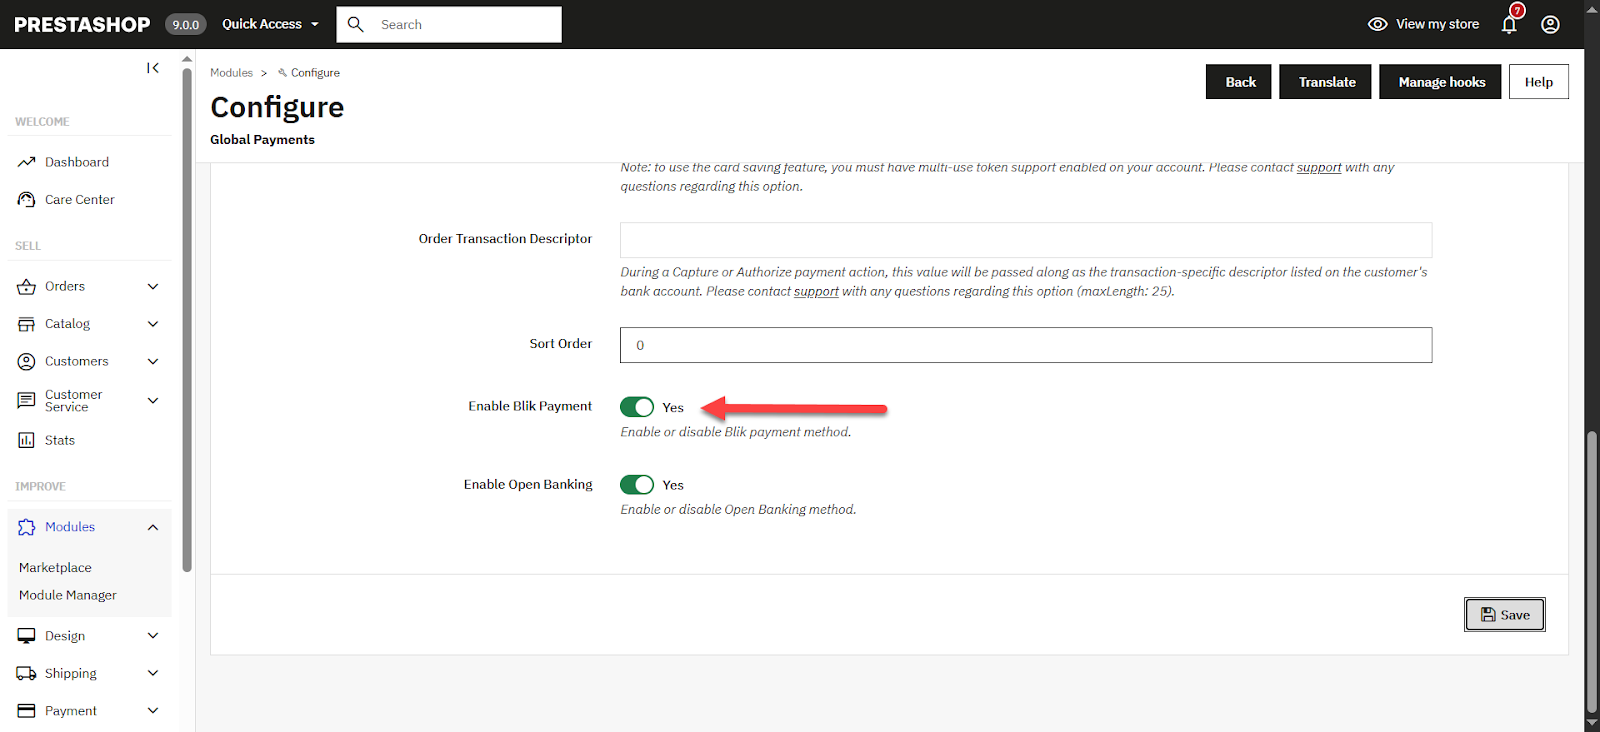Expand the Shipping menu chevron
The width and height of the screenshot is (1600, 732).
pyautogui.click(x=153, y=674)
